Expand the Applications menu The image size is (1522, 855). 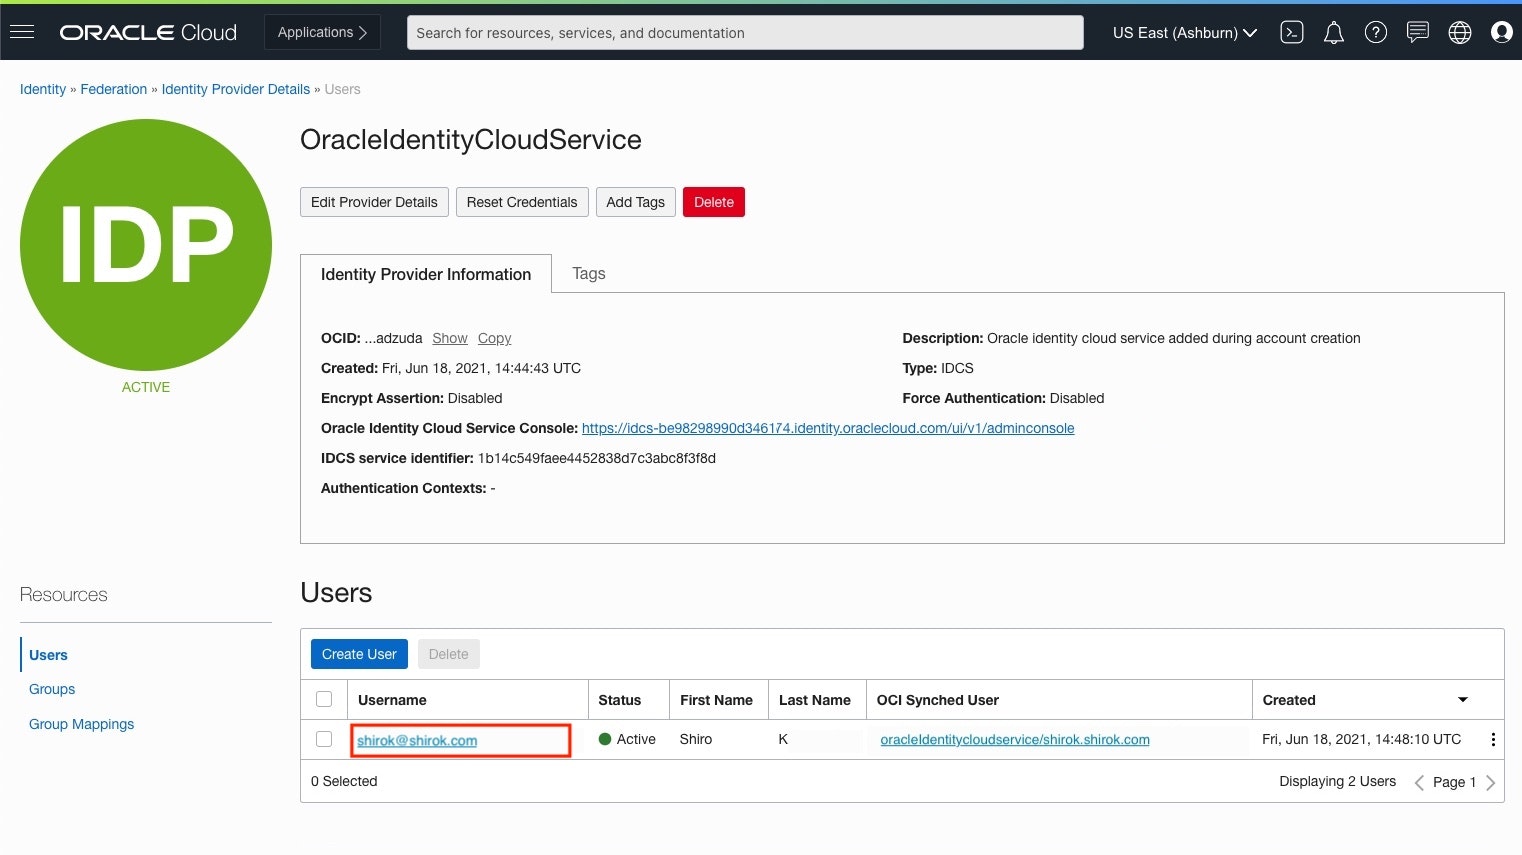(x=323, y=32)
